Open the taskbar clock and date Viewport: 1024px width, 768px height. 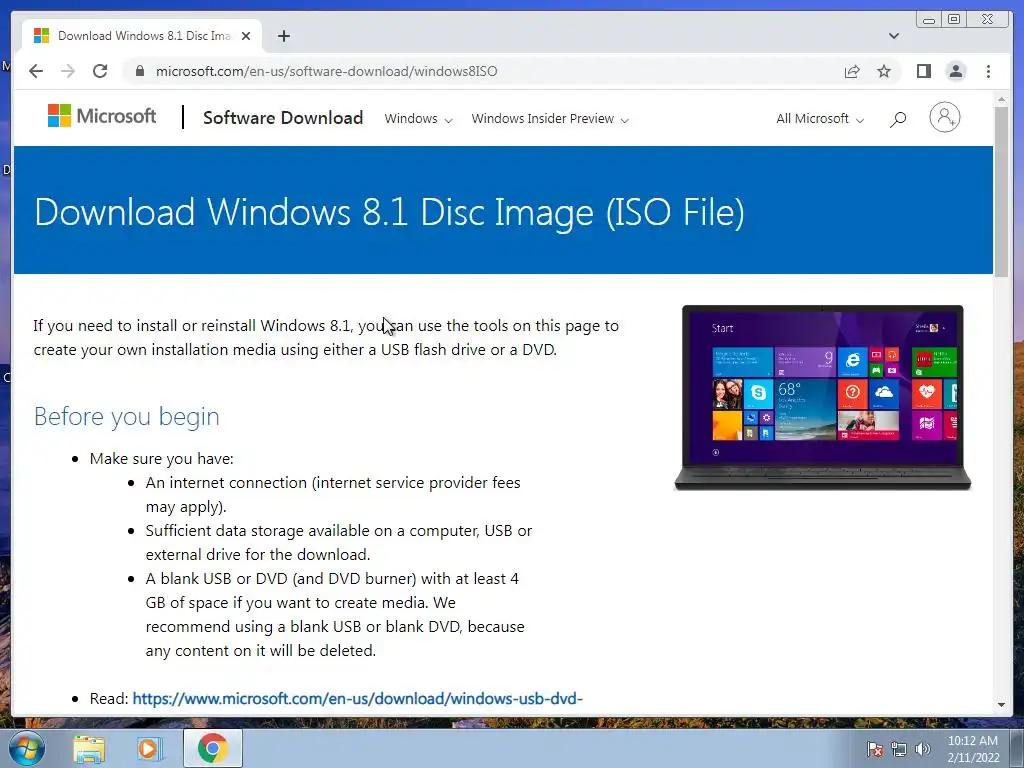[973, 749]
